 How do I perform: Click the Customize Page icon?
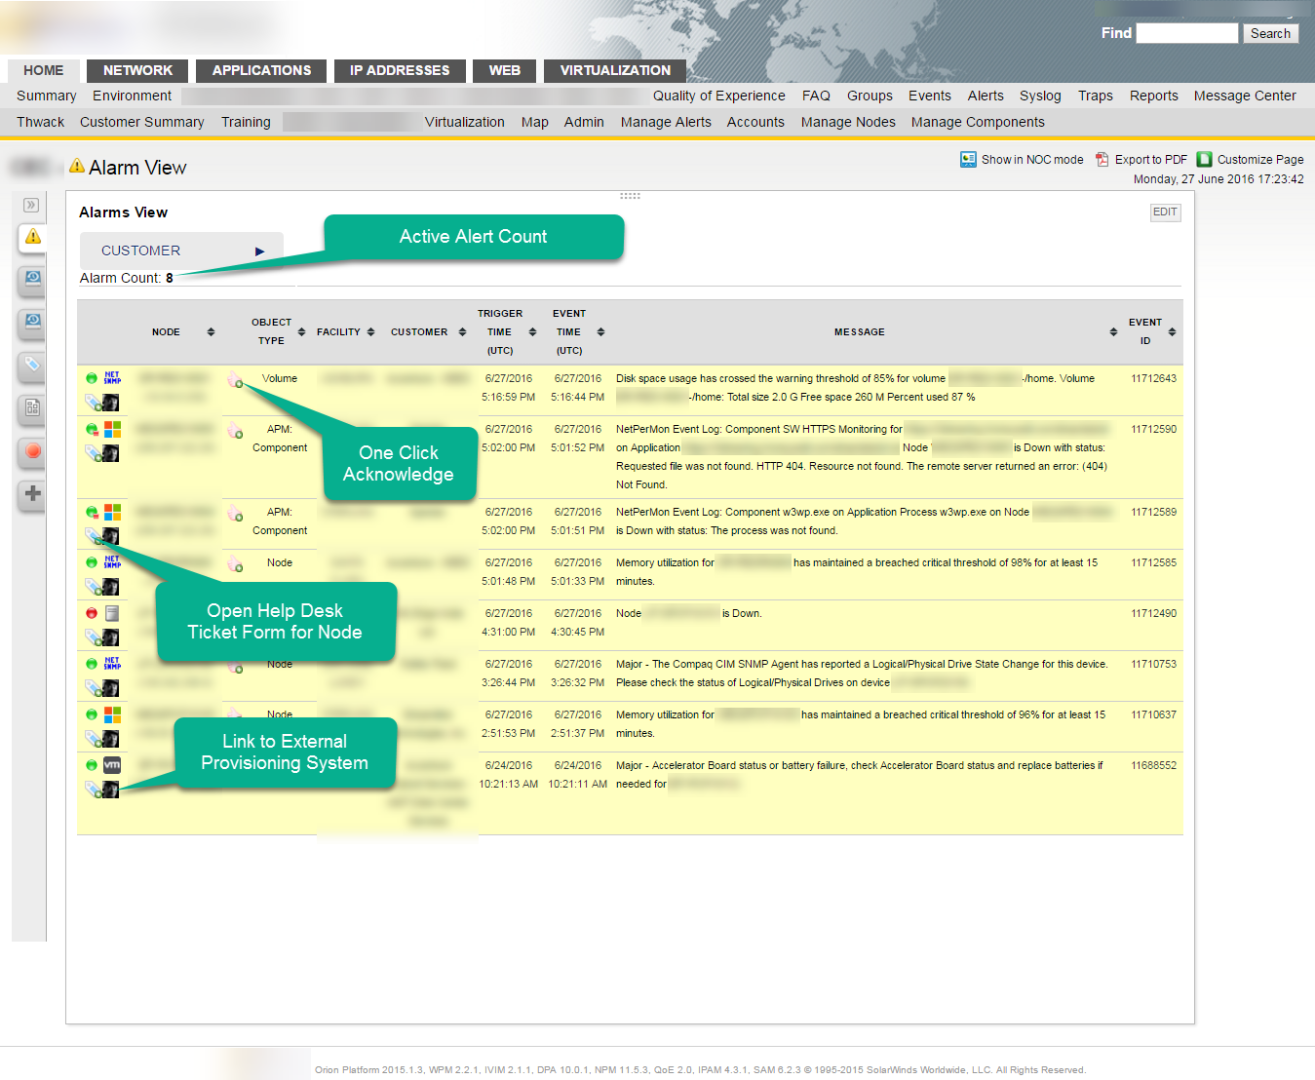(1205, 159)
